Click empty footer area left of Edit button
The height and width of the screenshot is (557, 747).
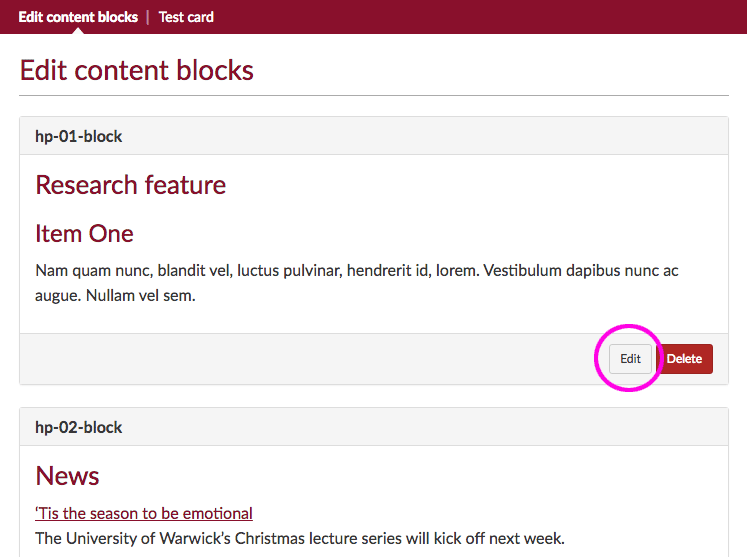pyautogui.click(x=300, y=359)
